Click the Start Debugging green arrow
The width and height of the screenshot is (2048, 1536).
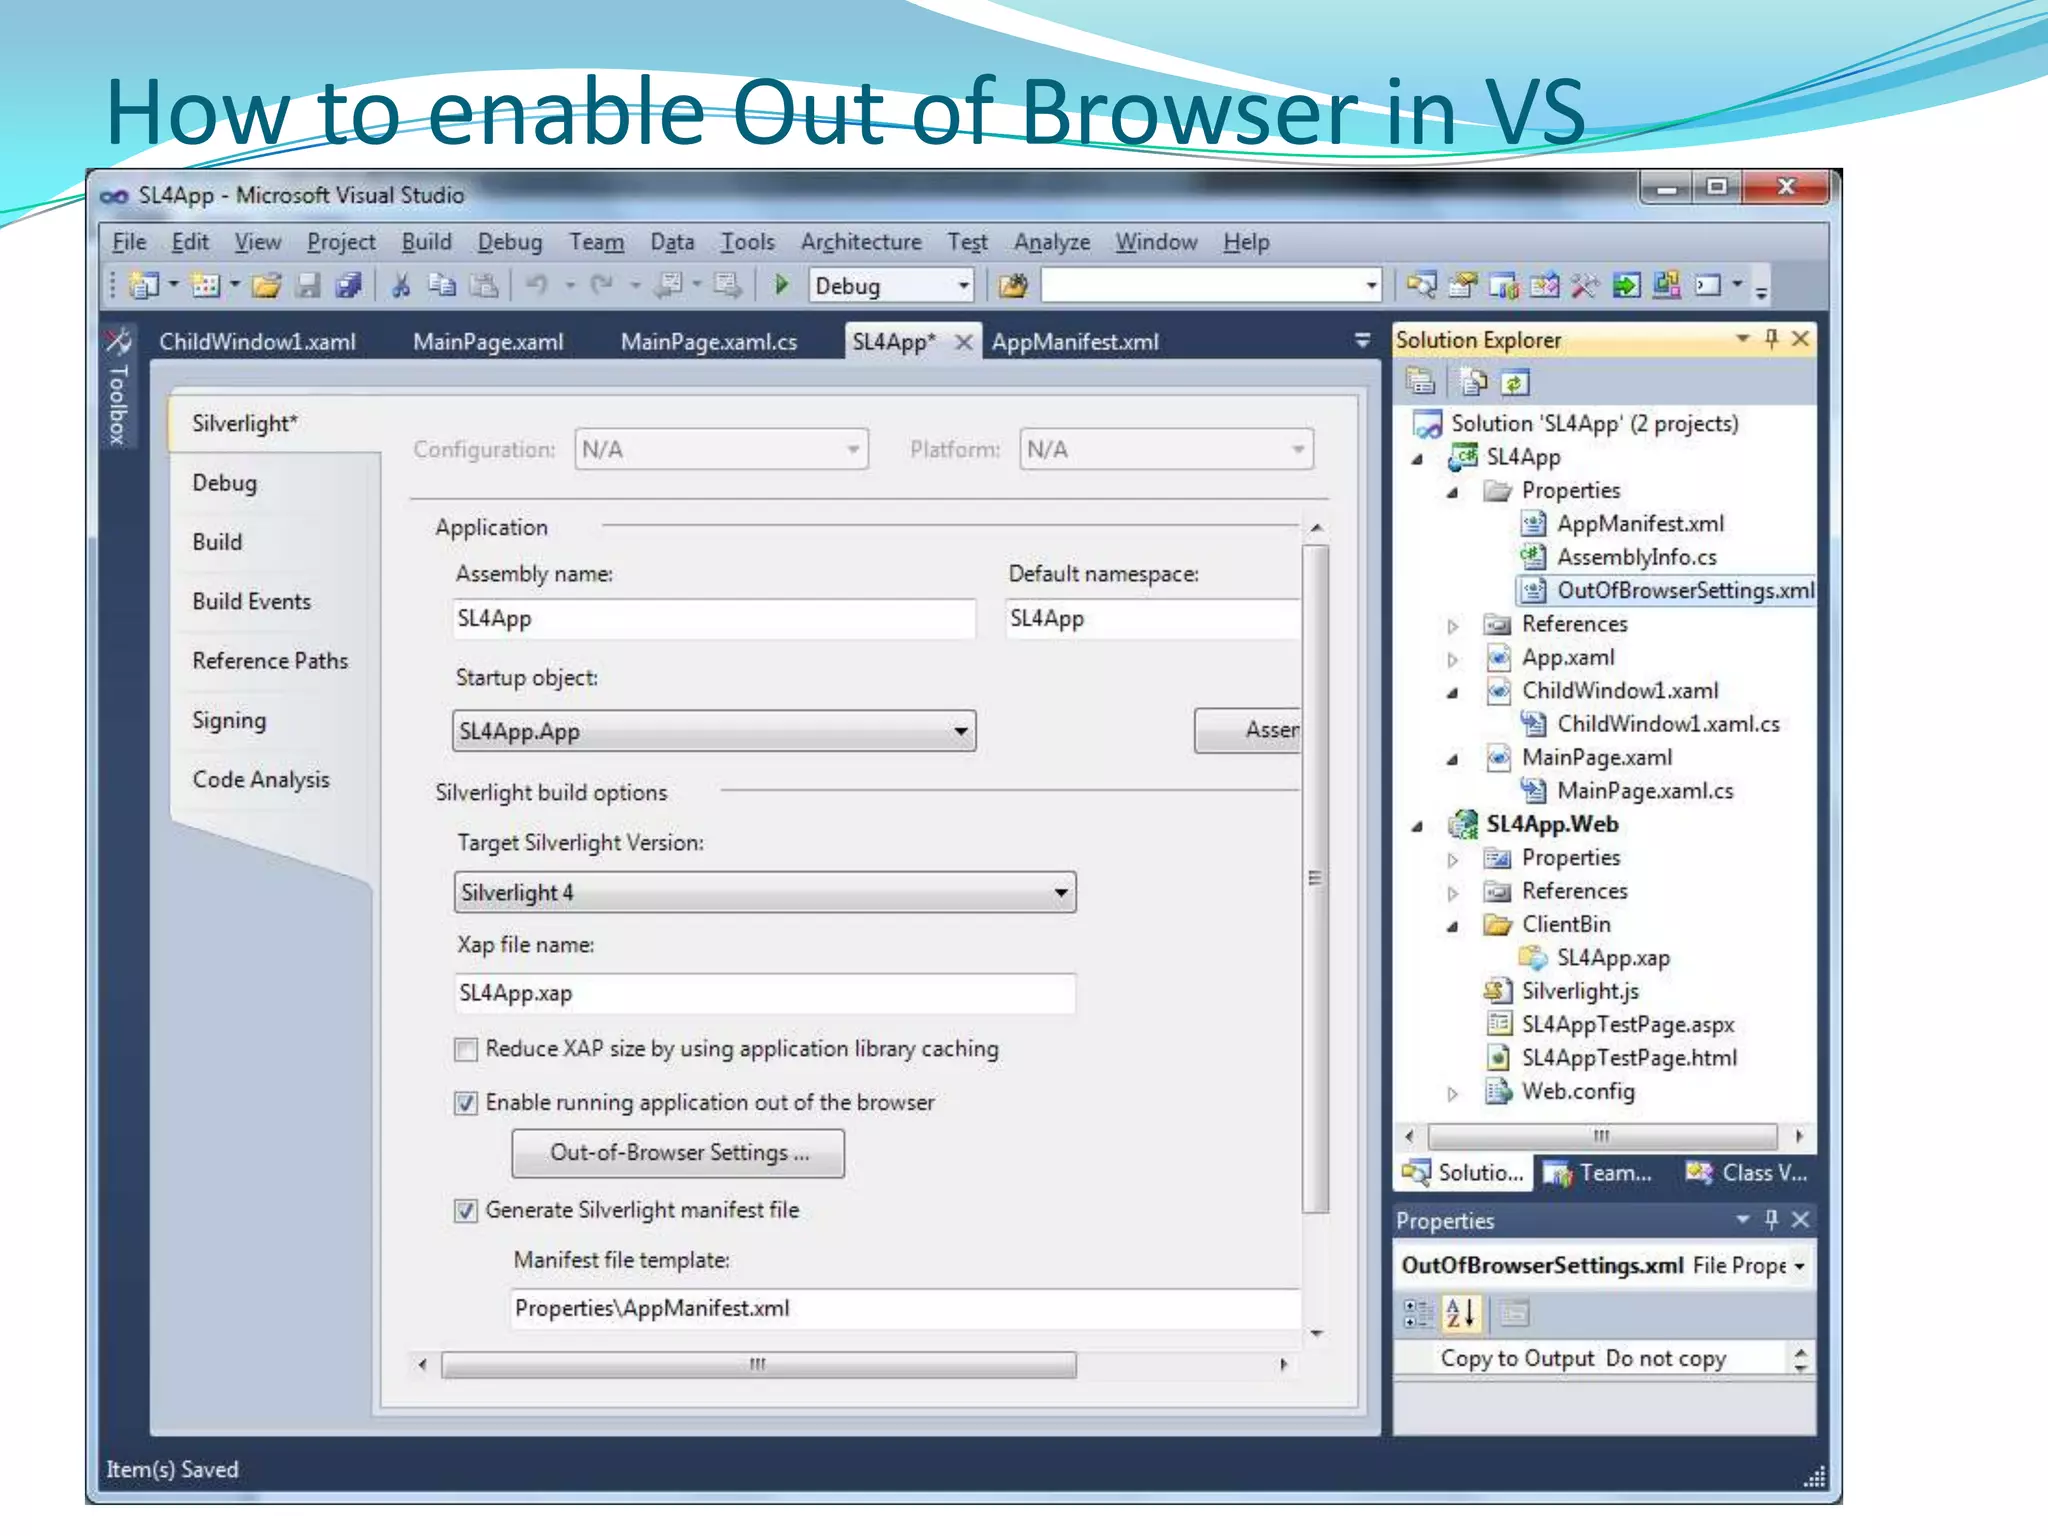coord(782,285)
